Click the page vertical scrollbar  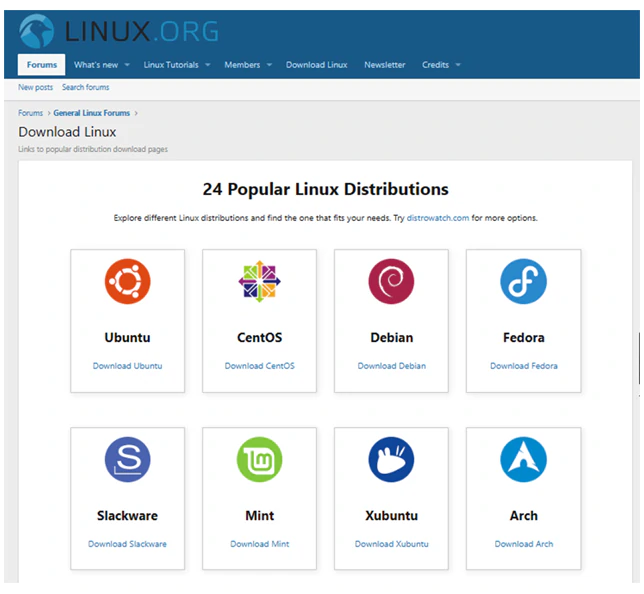[639, 358]
